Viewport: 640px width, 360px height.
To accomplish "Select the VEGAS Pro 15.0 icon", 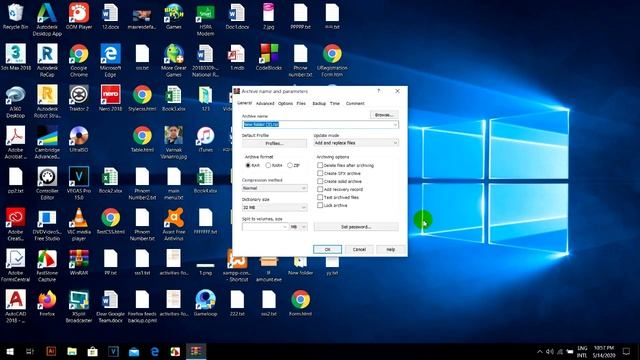I will 79,183.
